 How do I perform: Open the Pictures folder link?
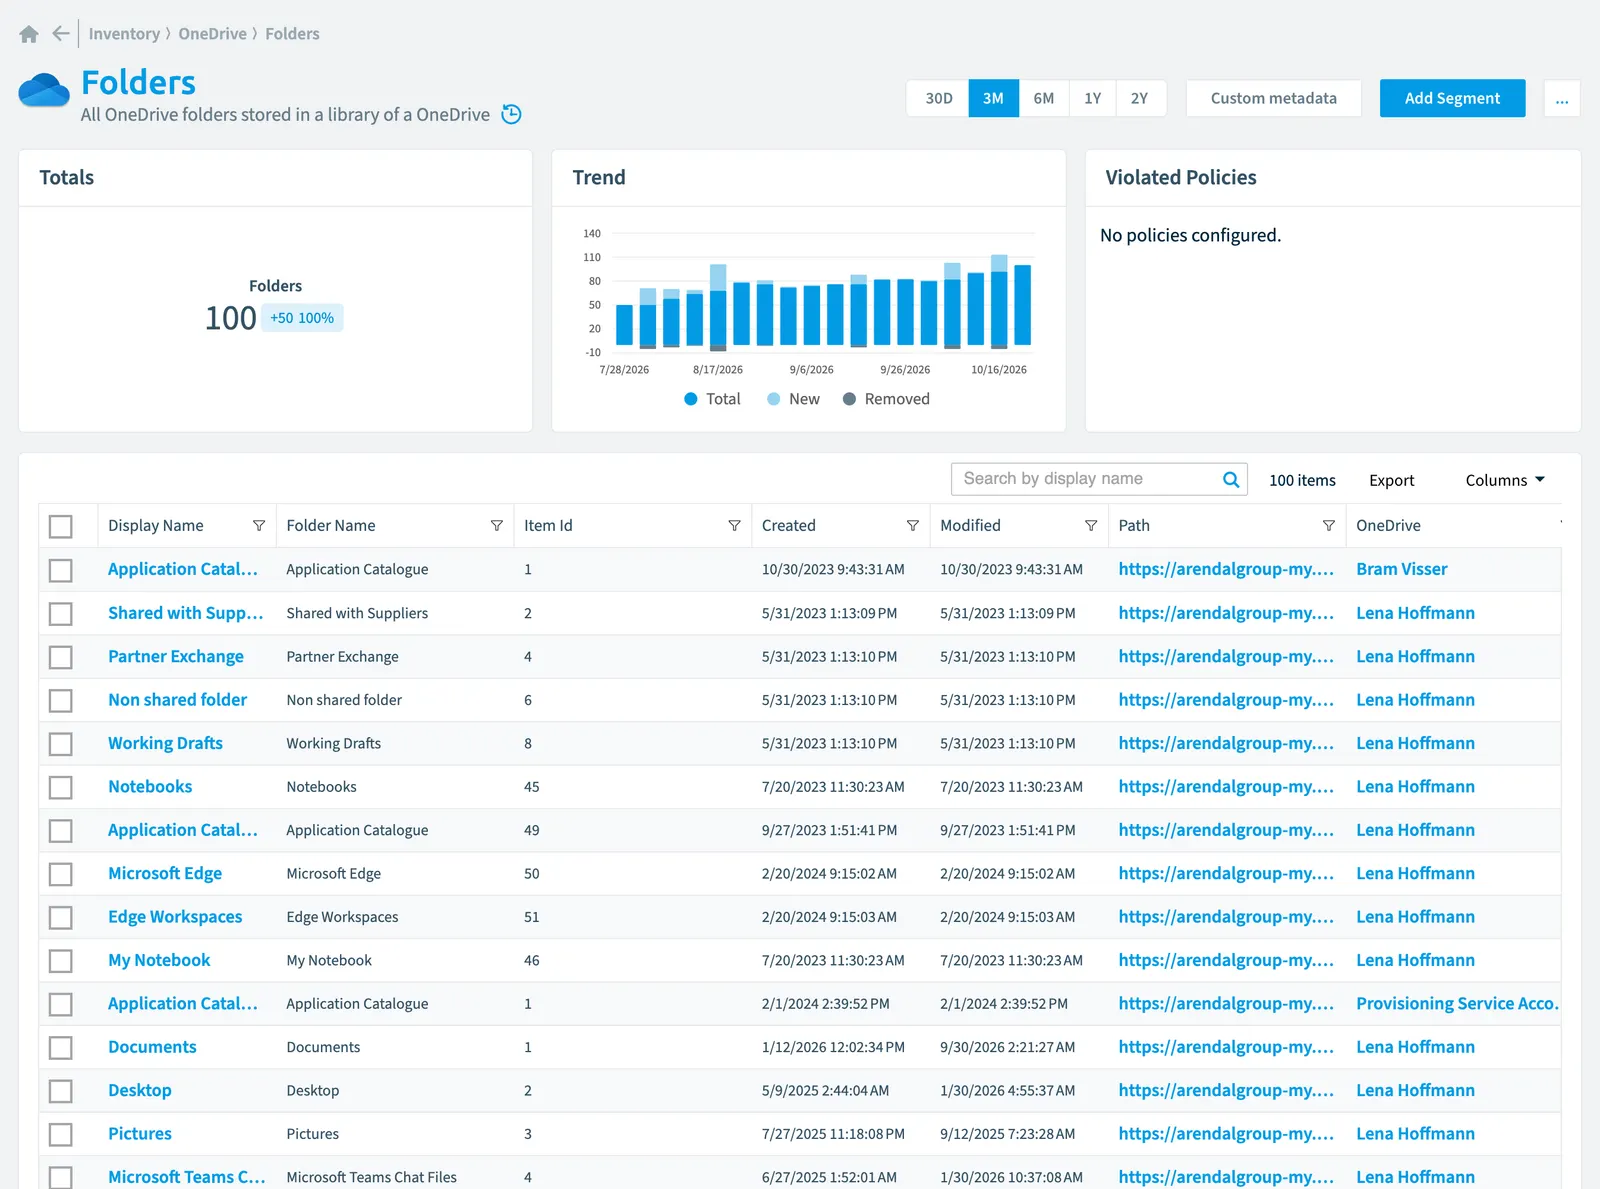point(140,1134)
